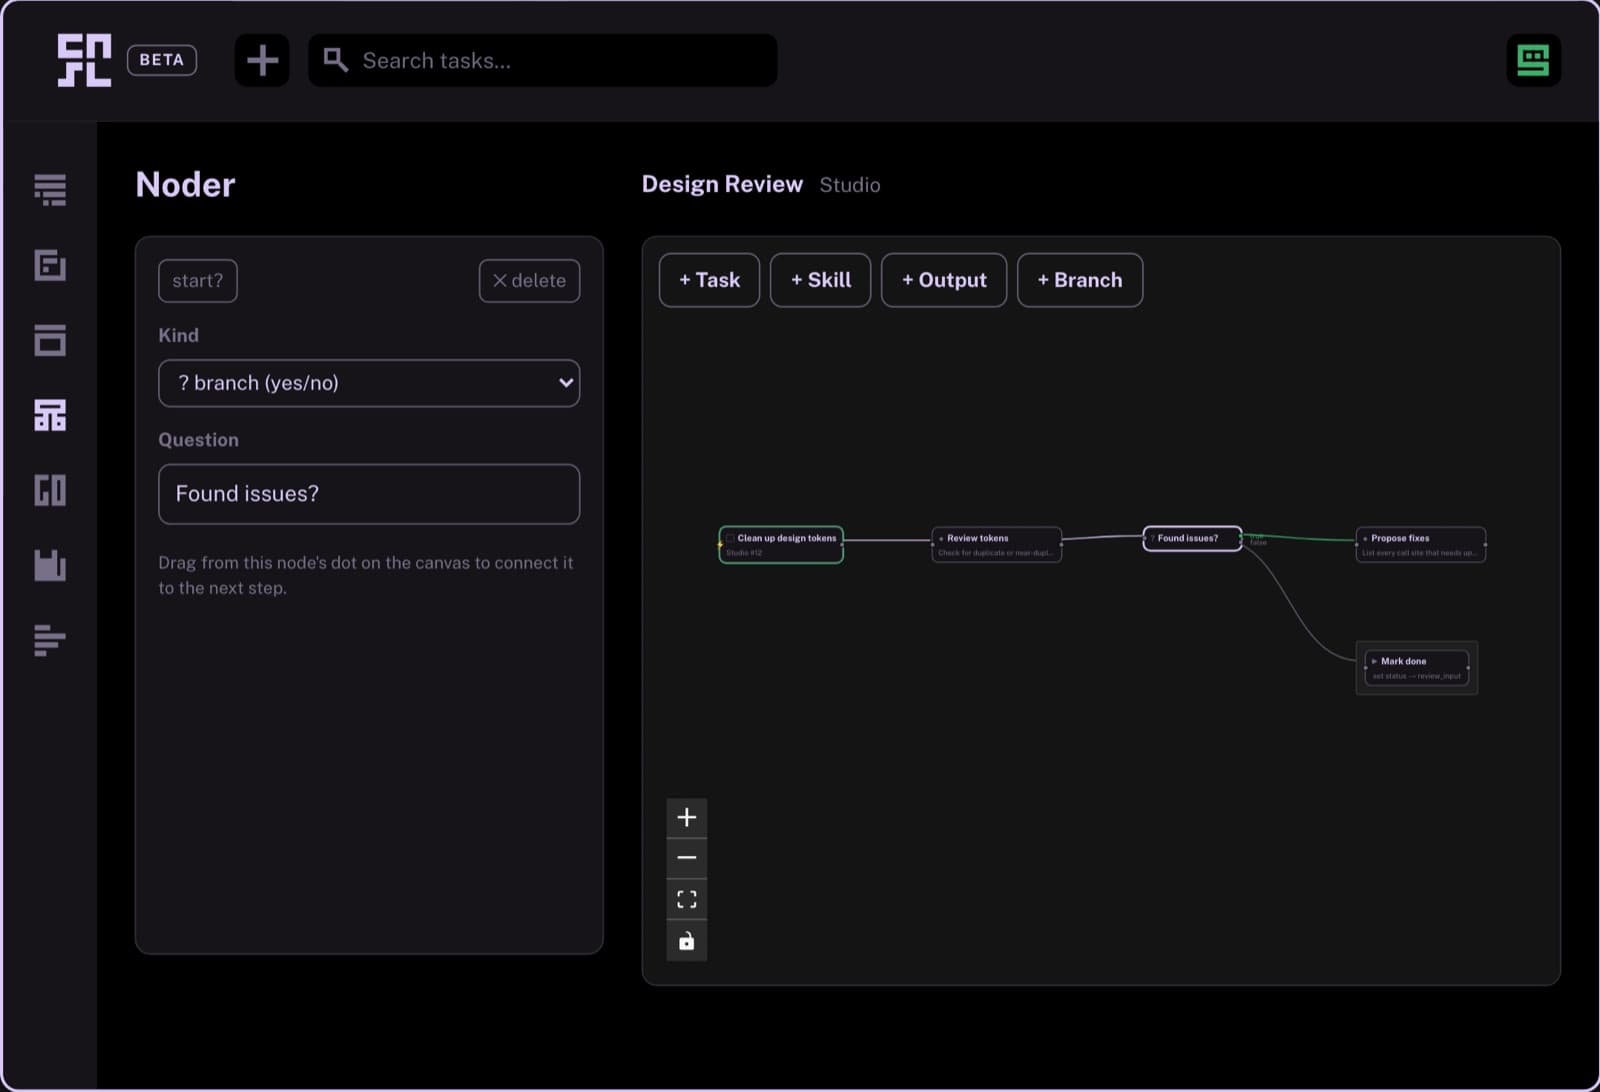Click the Noder heading
Viewport: 1600px width, 1092px height.
coord(185,185)
